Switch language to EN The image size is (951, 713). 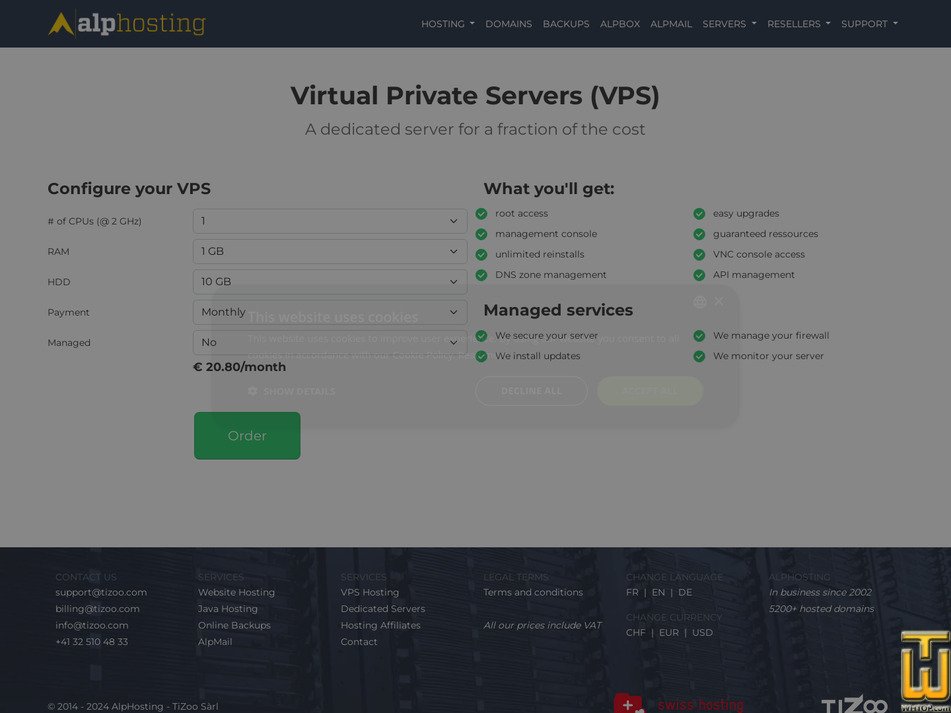[658, 592]
